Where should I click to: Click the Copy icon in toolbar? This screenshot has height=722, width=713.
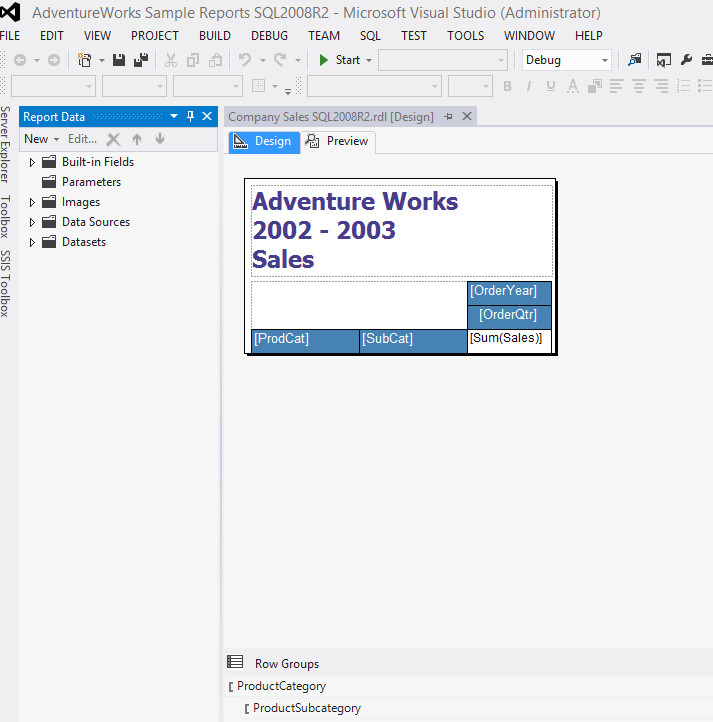coord(193,60)
